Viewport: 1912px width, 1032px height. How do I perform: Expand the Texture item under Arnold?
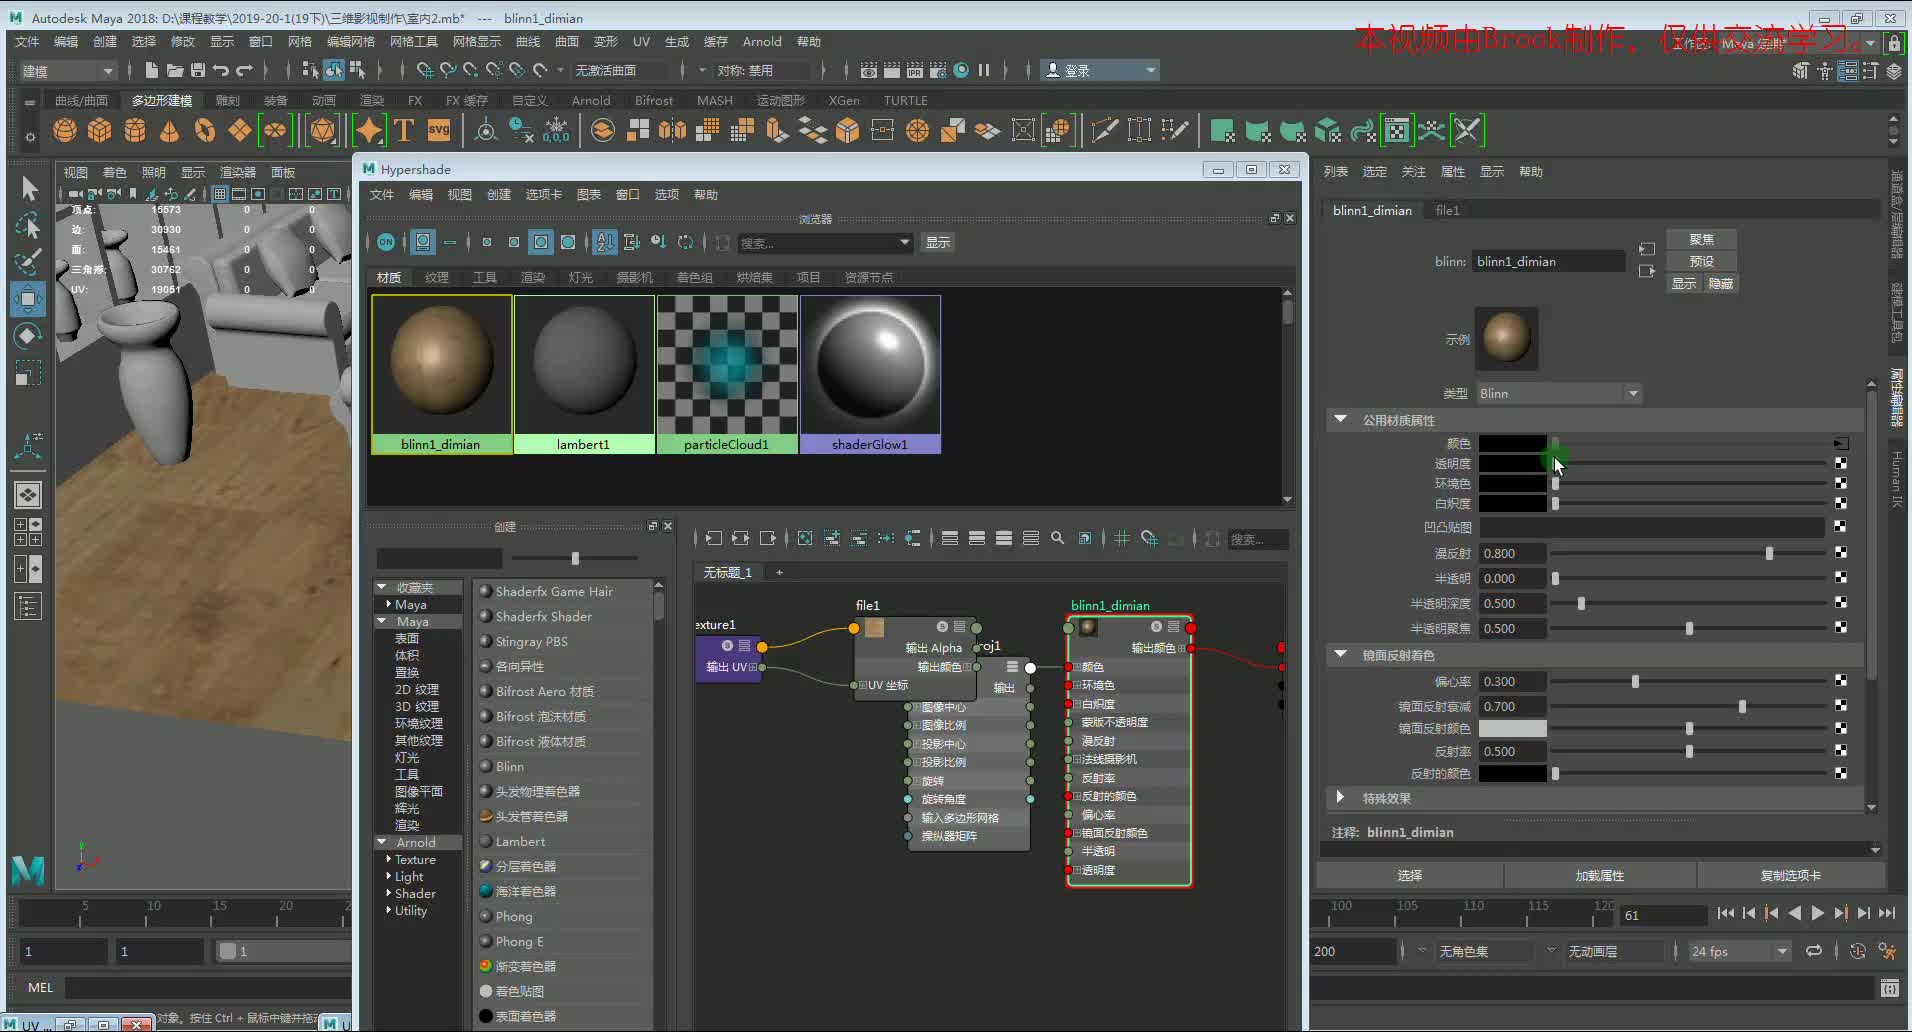coord(388,859)
